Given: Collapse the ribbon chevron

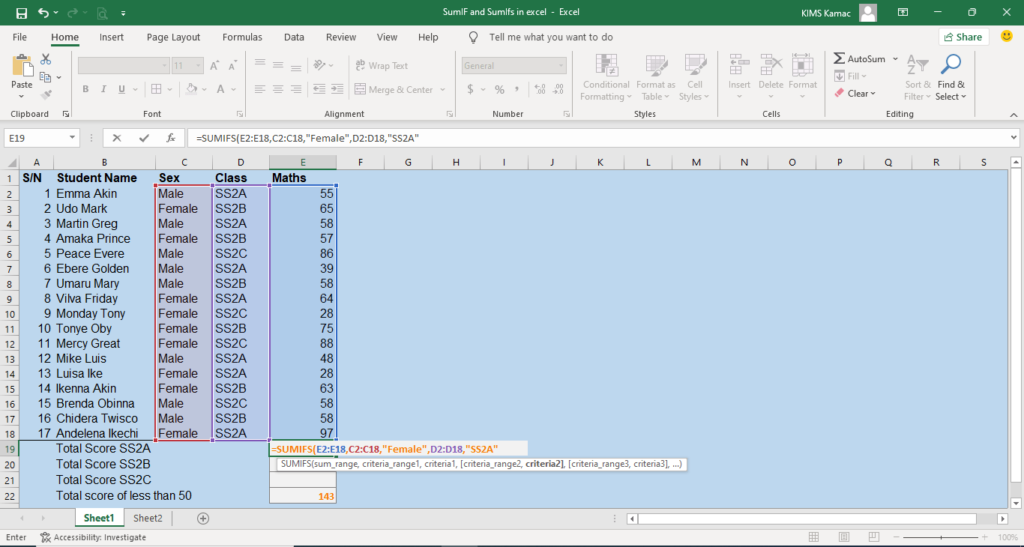Looking at the screenshot, I should 1014,114.
